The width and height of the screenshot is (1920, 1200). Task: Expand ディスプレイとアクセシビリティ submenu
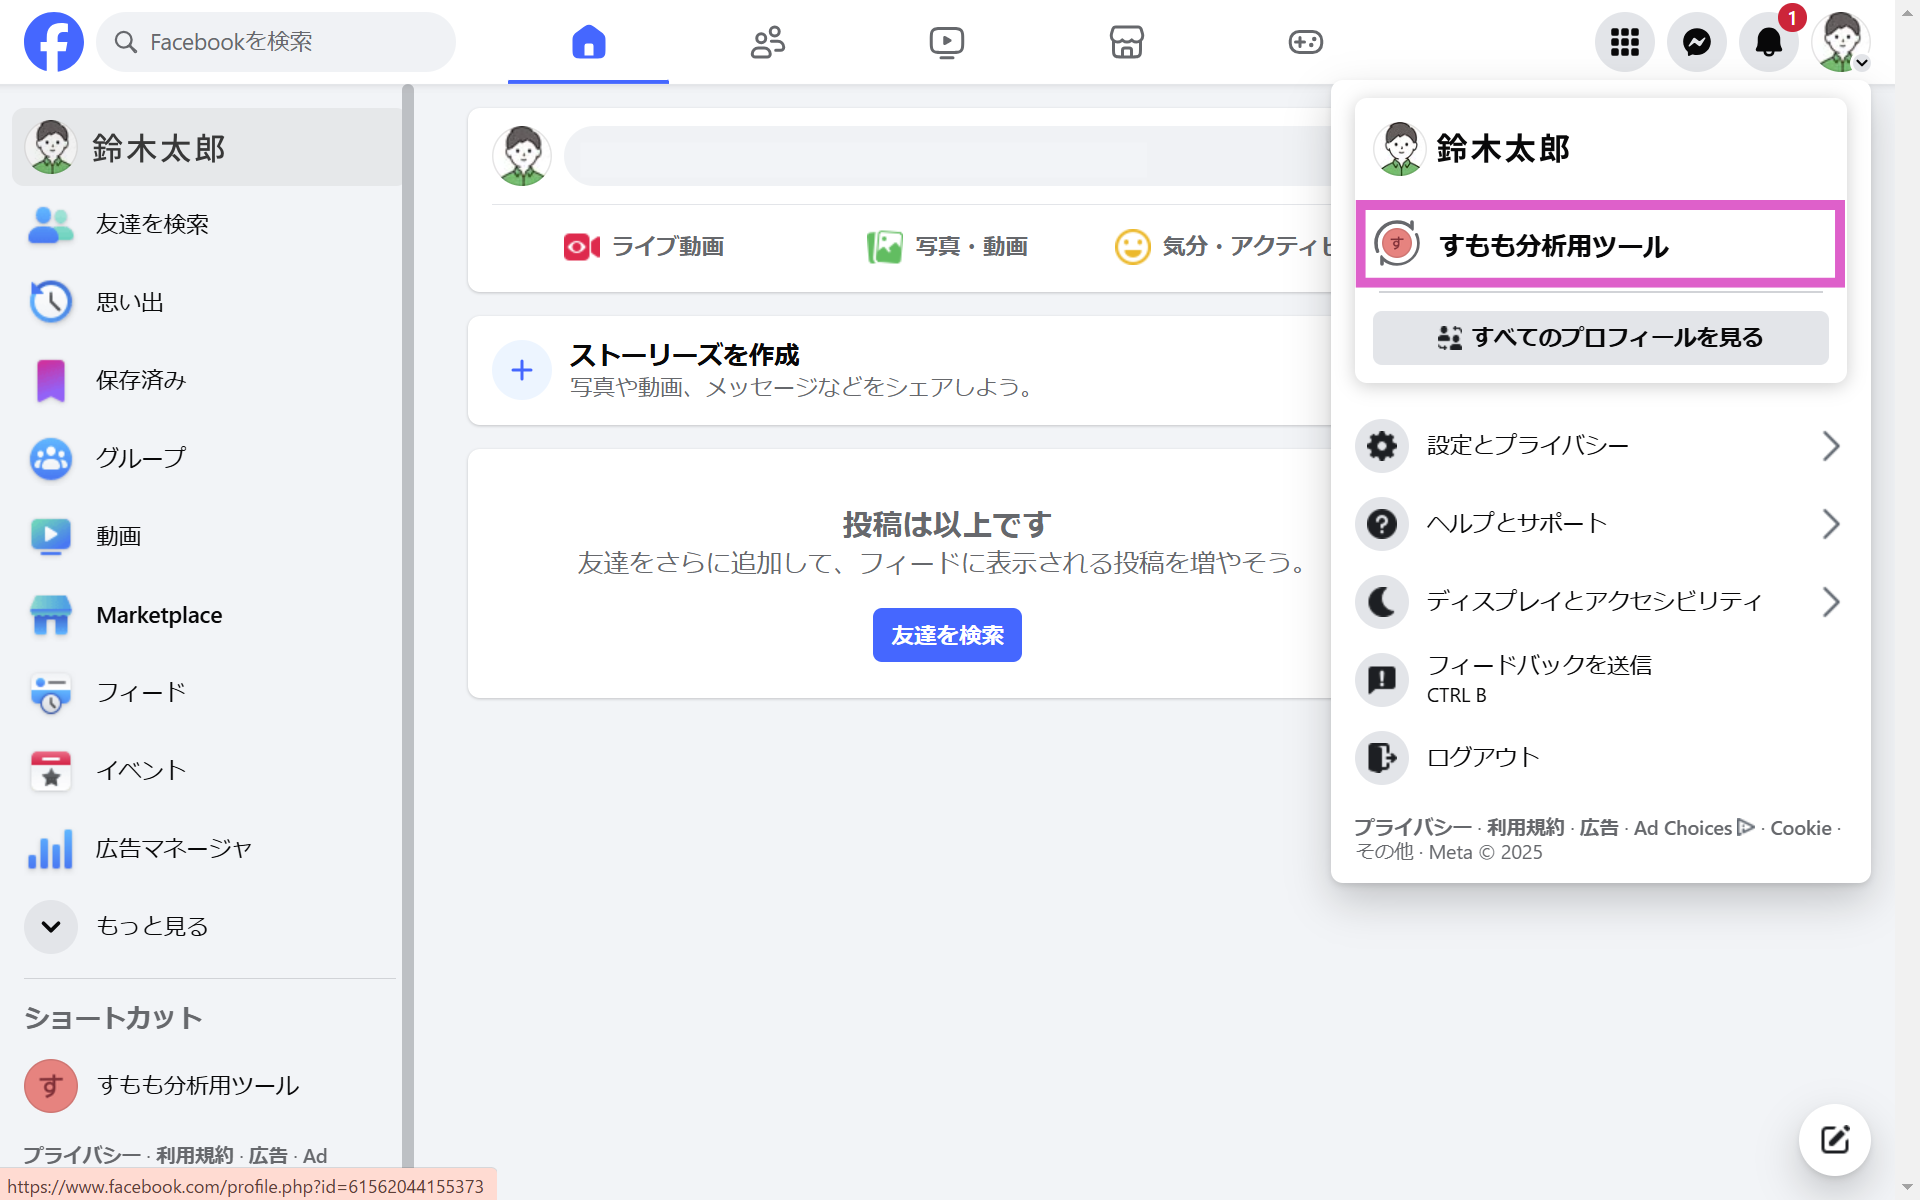(1598, 601)
